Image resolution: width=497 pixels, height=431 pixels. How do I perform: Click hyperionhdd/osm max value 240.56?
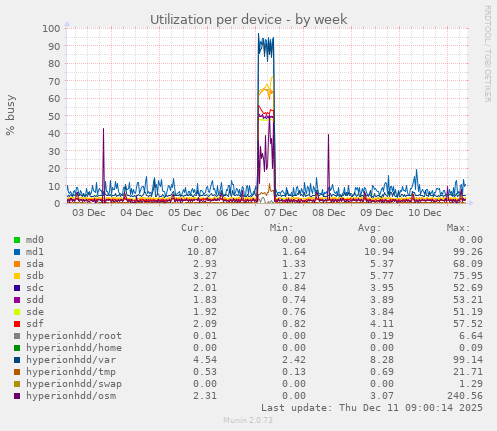tap(465, 396)
